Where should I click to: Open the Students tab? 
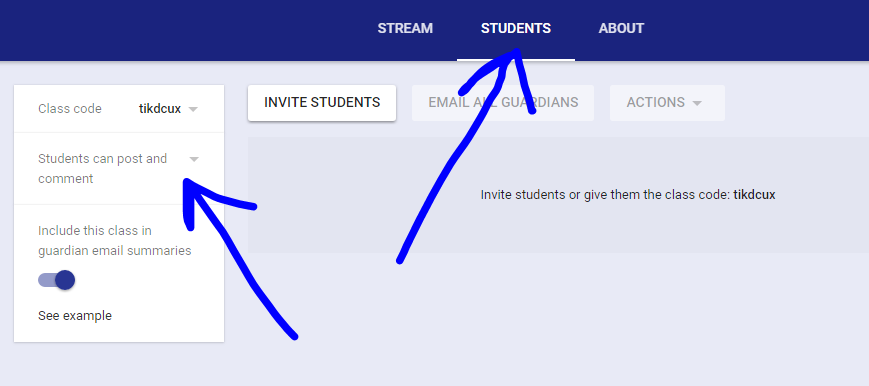click(x=515, y=29)
